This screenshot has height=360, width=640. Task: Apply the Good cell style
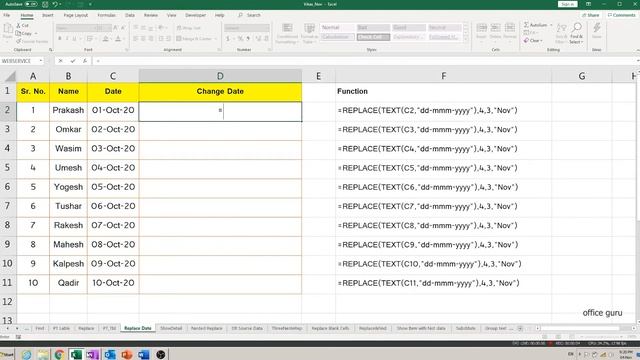point(409,27)
